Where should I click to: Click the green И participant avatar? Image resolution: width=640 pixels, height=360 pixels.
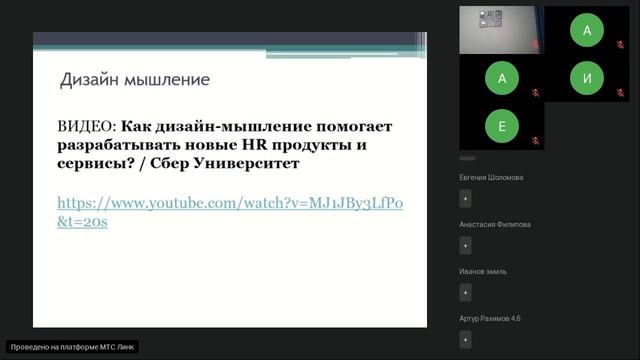click(x=587, y=78)
